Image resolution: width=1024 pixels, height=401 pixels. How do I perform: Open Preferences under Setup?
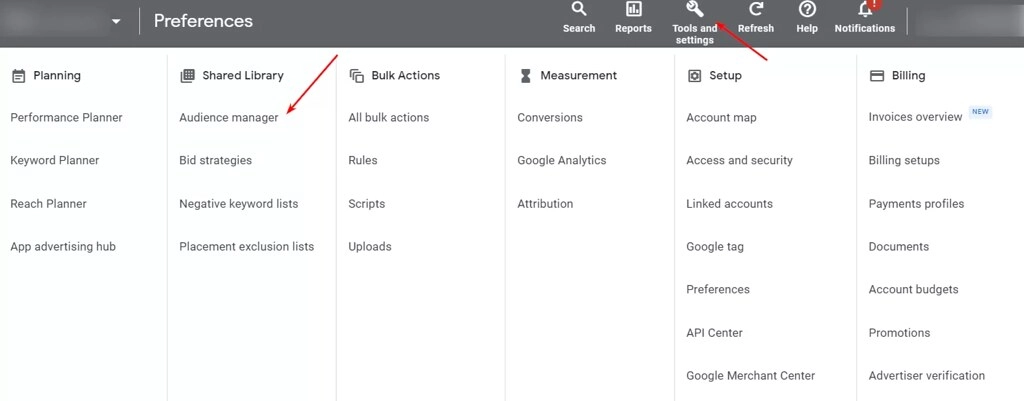(718, 289)
